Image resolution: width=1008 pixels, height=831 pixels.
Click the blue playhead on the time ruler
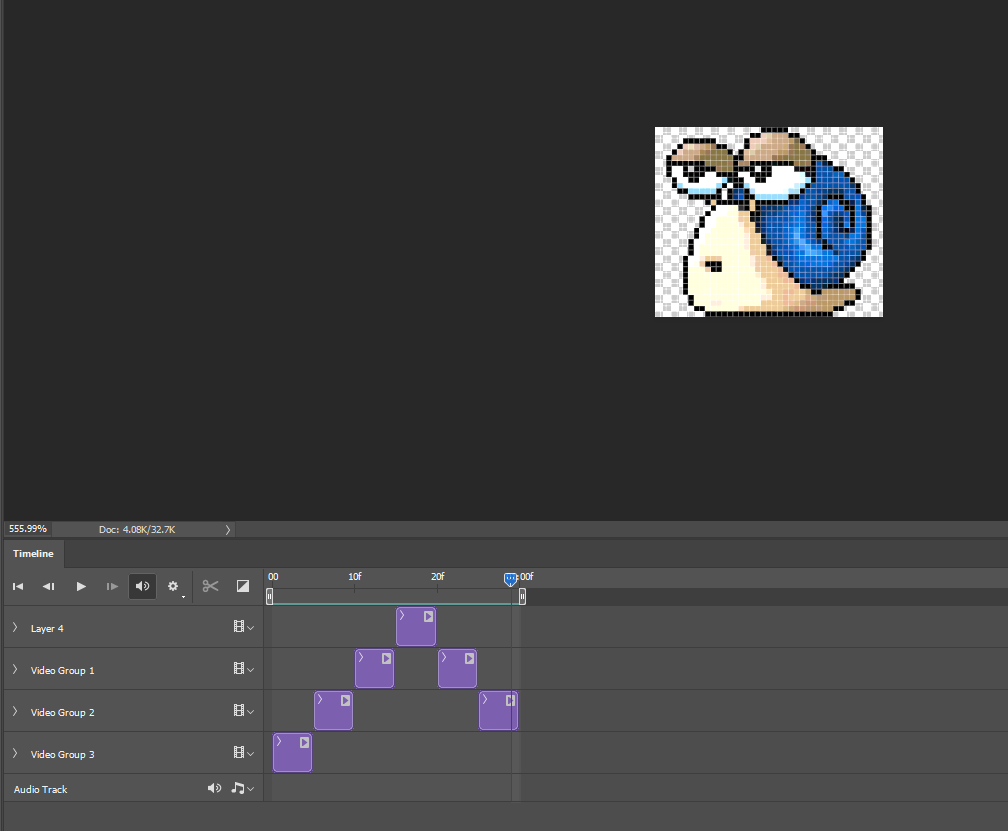click(511, 579)
